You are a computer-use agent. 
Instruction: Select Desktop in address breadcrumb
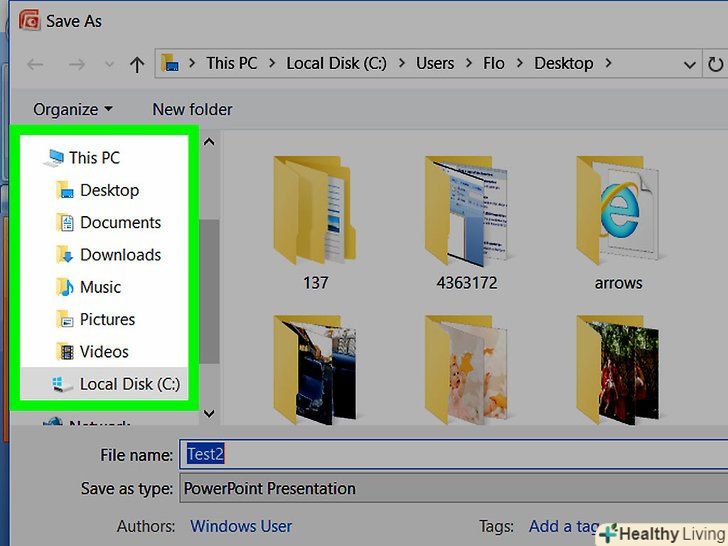point(564,63)
